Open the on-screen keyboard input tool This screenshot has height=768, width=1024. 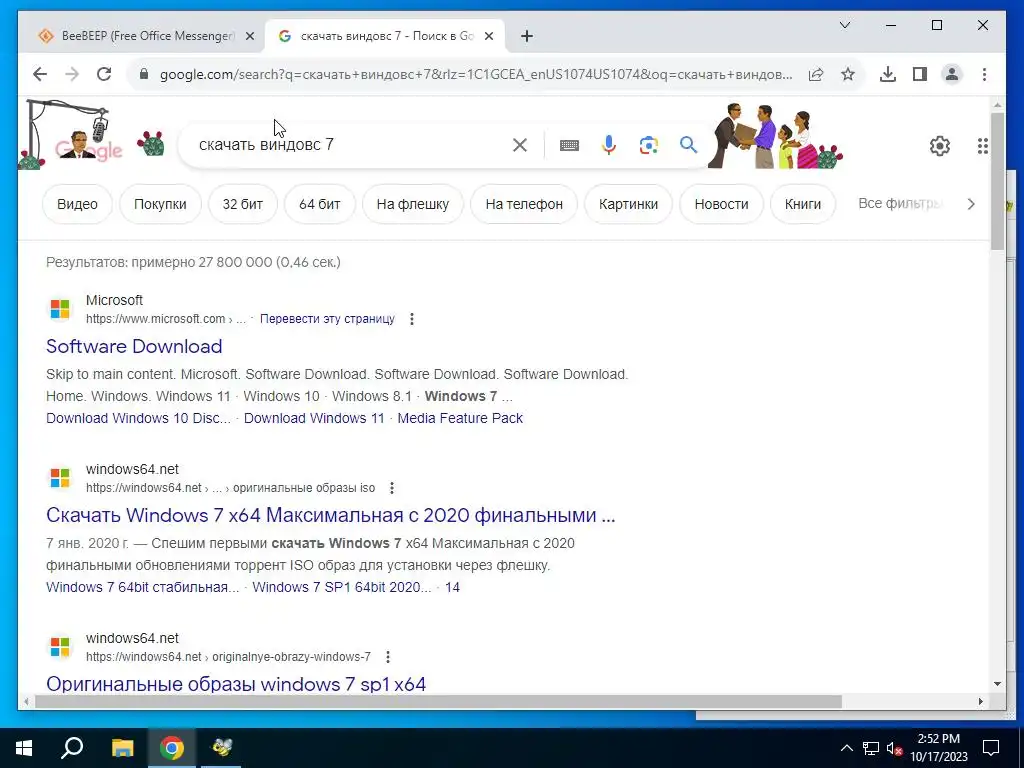pyautogui.click(x=569, y=145)
